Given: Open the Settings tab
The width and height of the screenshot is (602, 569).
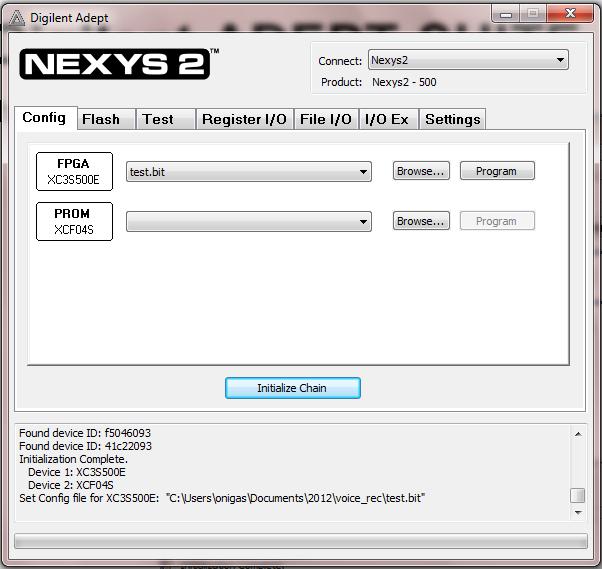Looking at the screenshot, I should (x=452, y=119).
